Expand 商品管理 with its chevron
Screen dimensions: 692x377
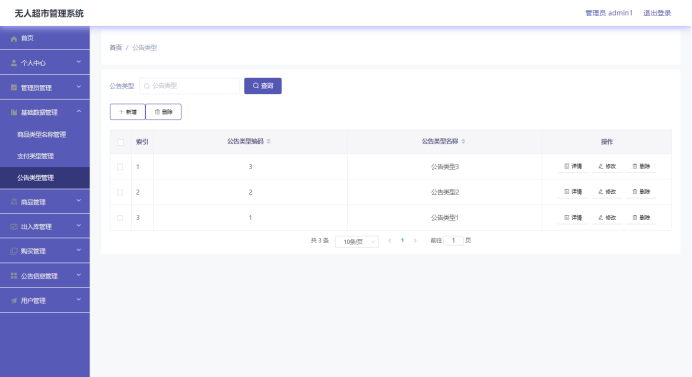point(79,200)
